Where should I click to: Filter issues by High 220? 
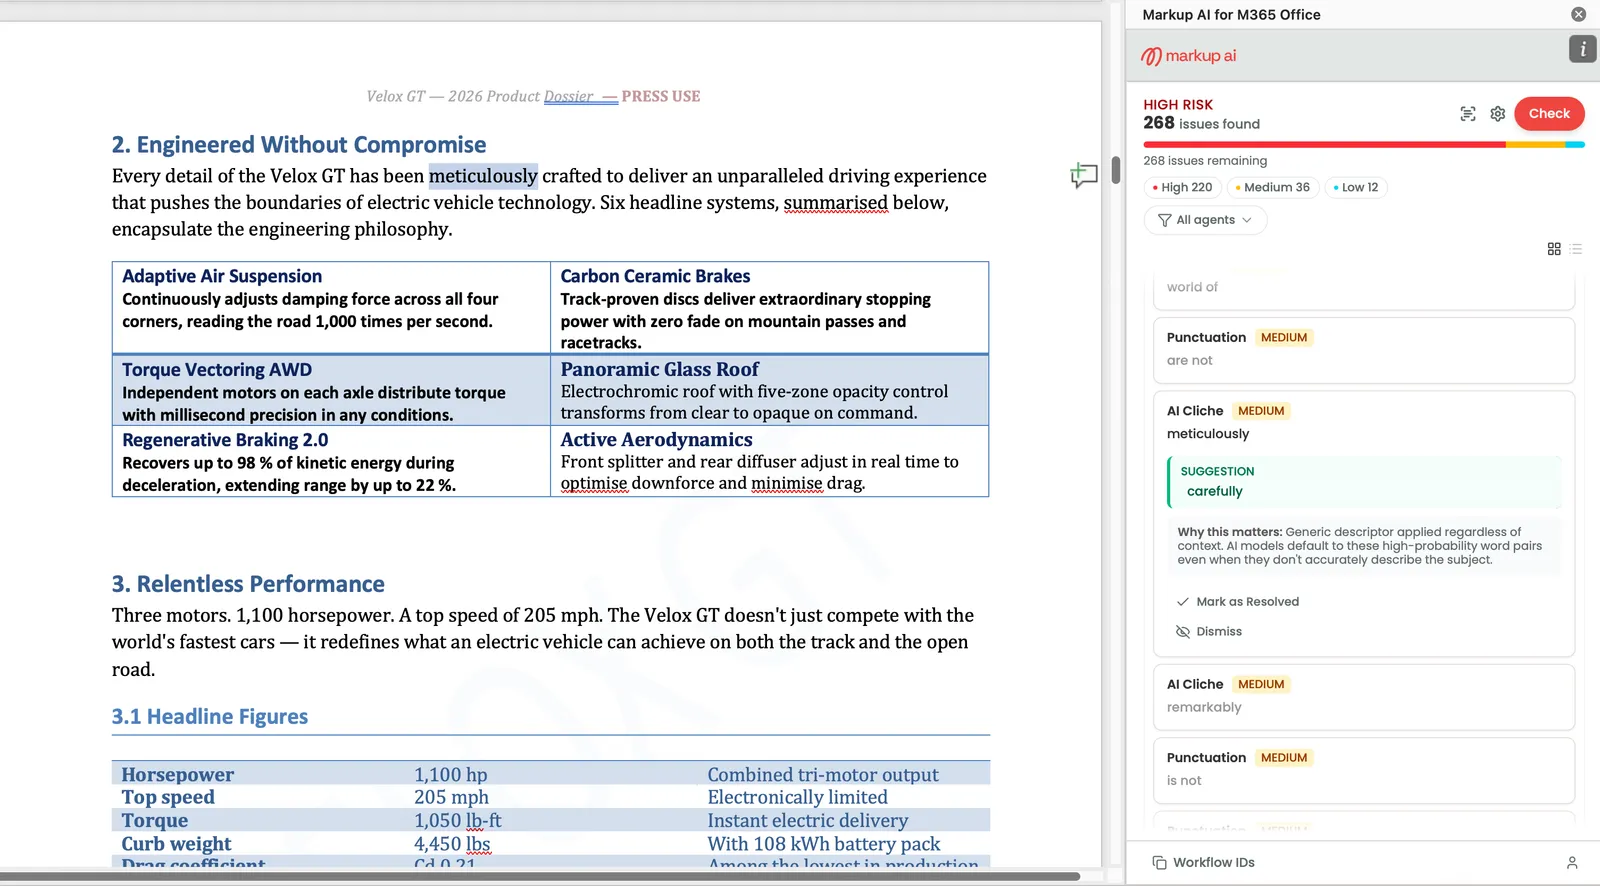coord(1183,187)
